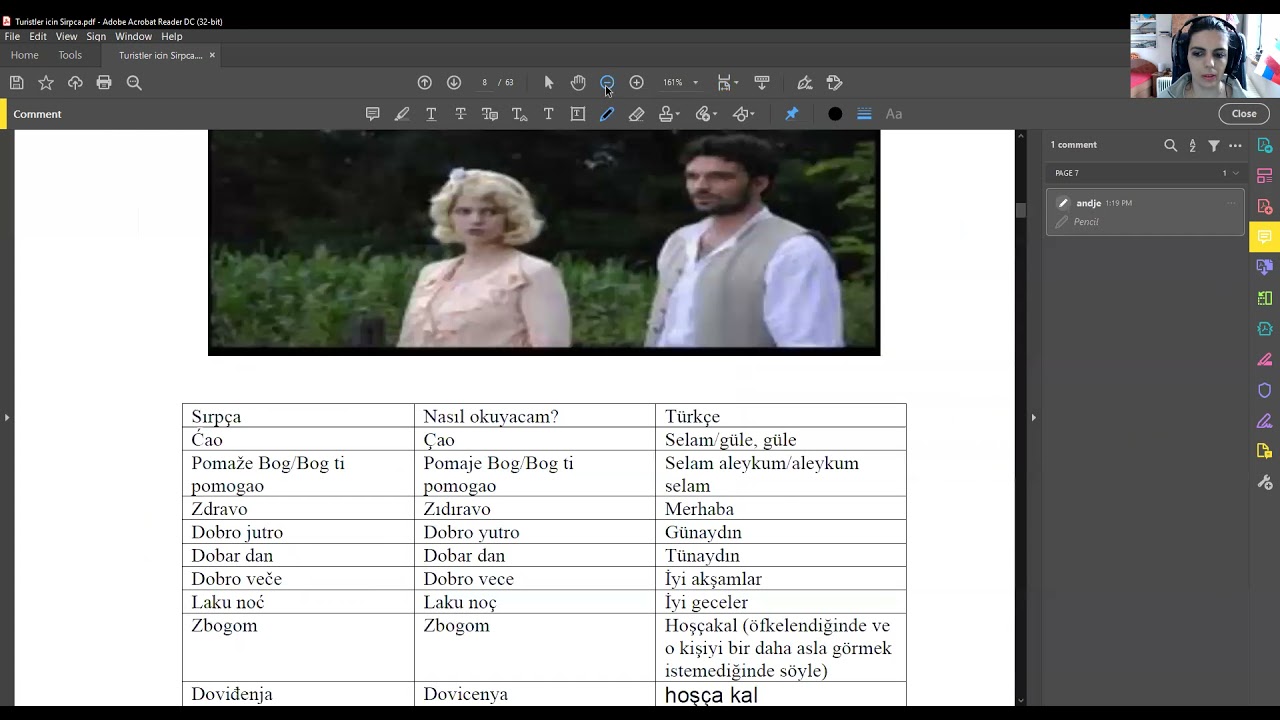Open the fit page options dropdown
The height and width of the screenshot is (720, 1280).
[728, 83]
